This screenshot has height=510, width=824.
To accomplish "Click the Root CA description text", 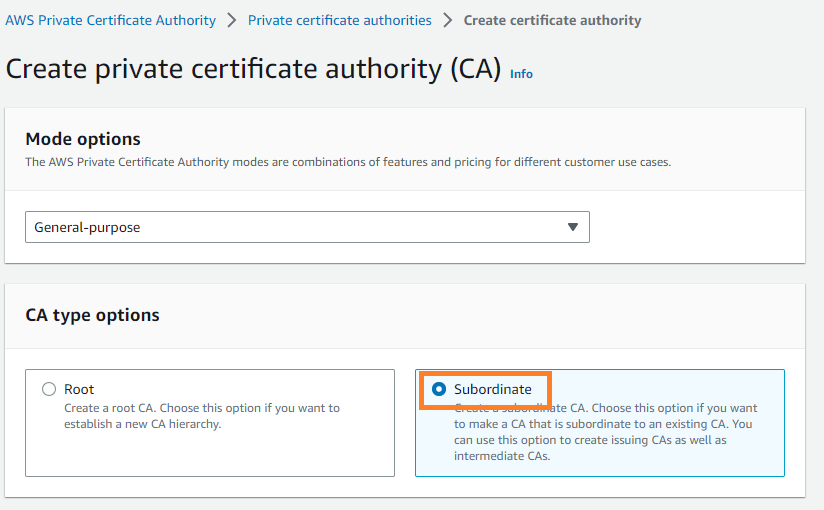I will (202, 416).
